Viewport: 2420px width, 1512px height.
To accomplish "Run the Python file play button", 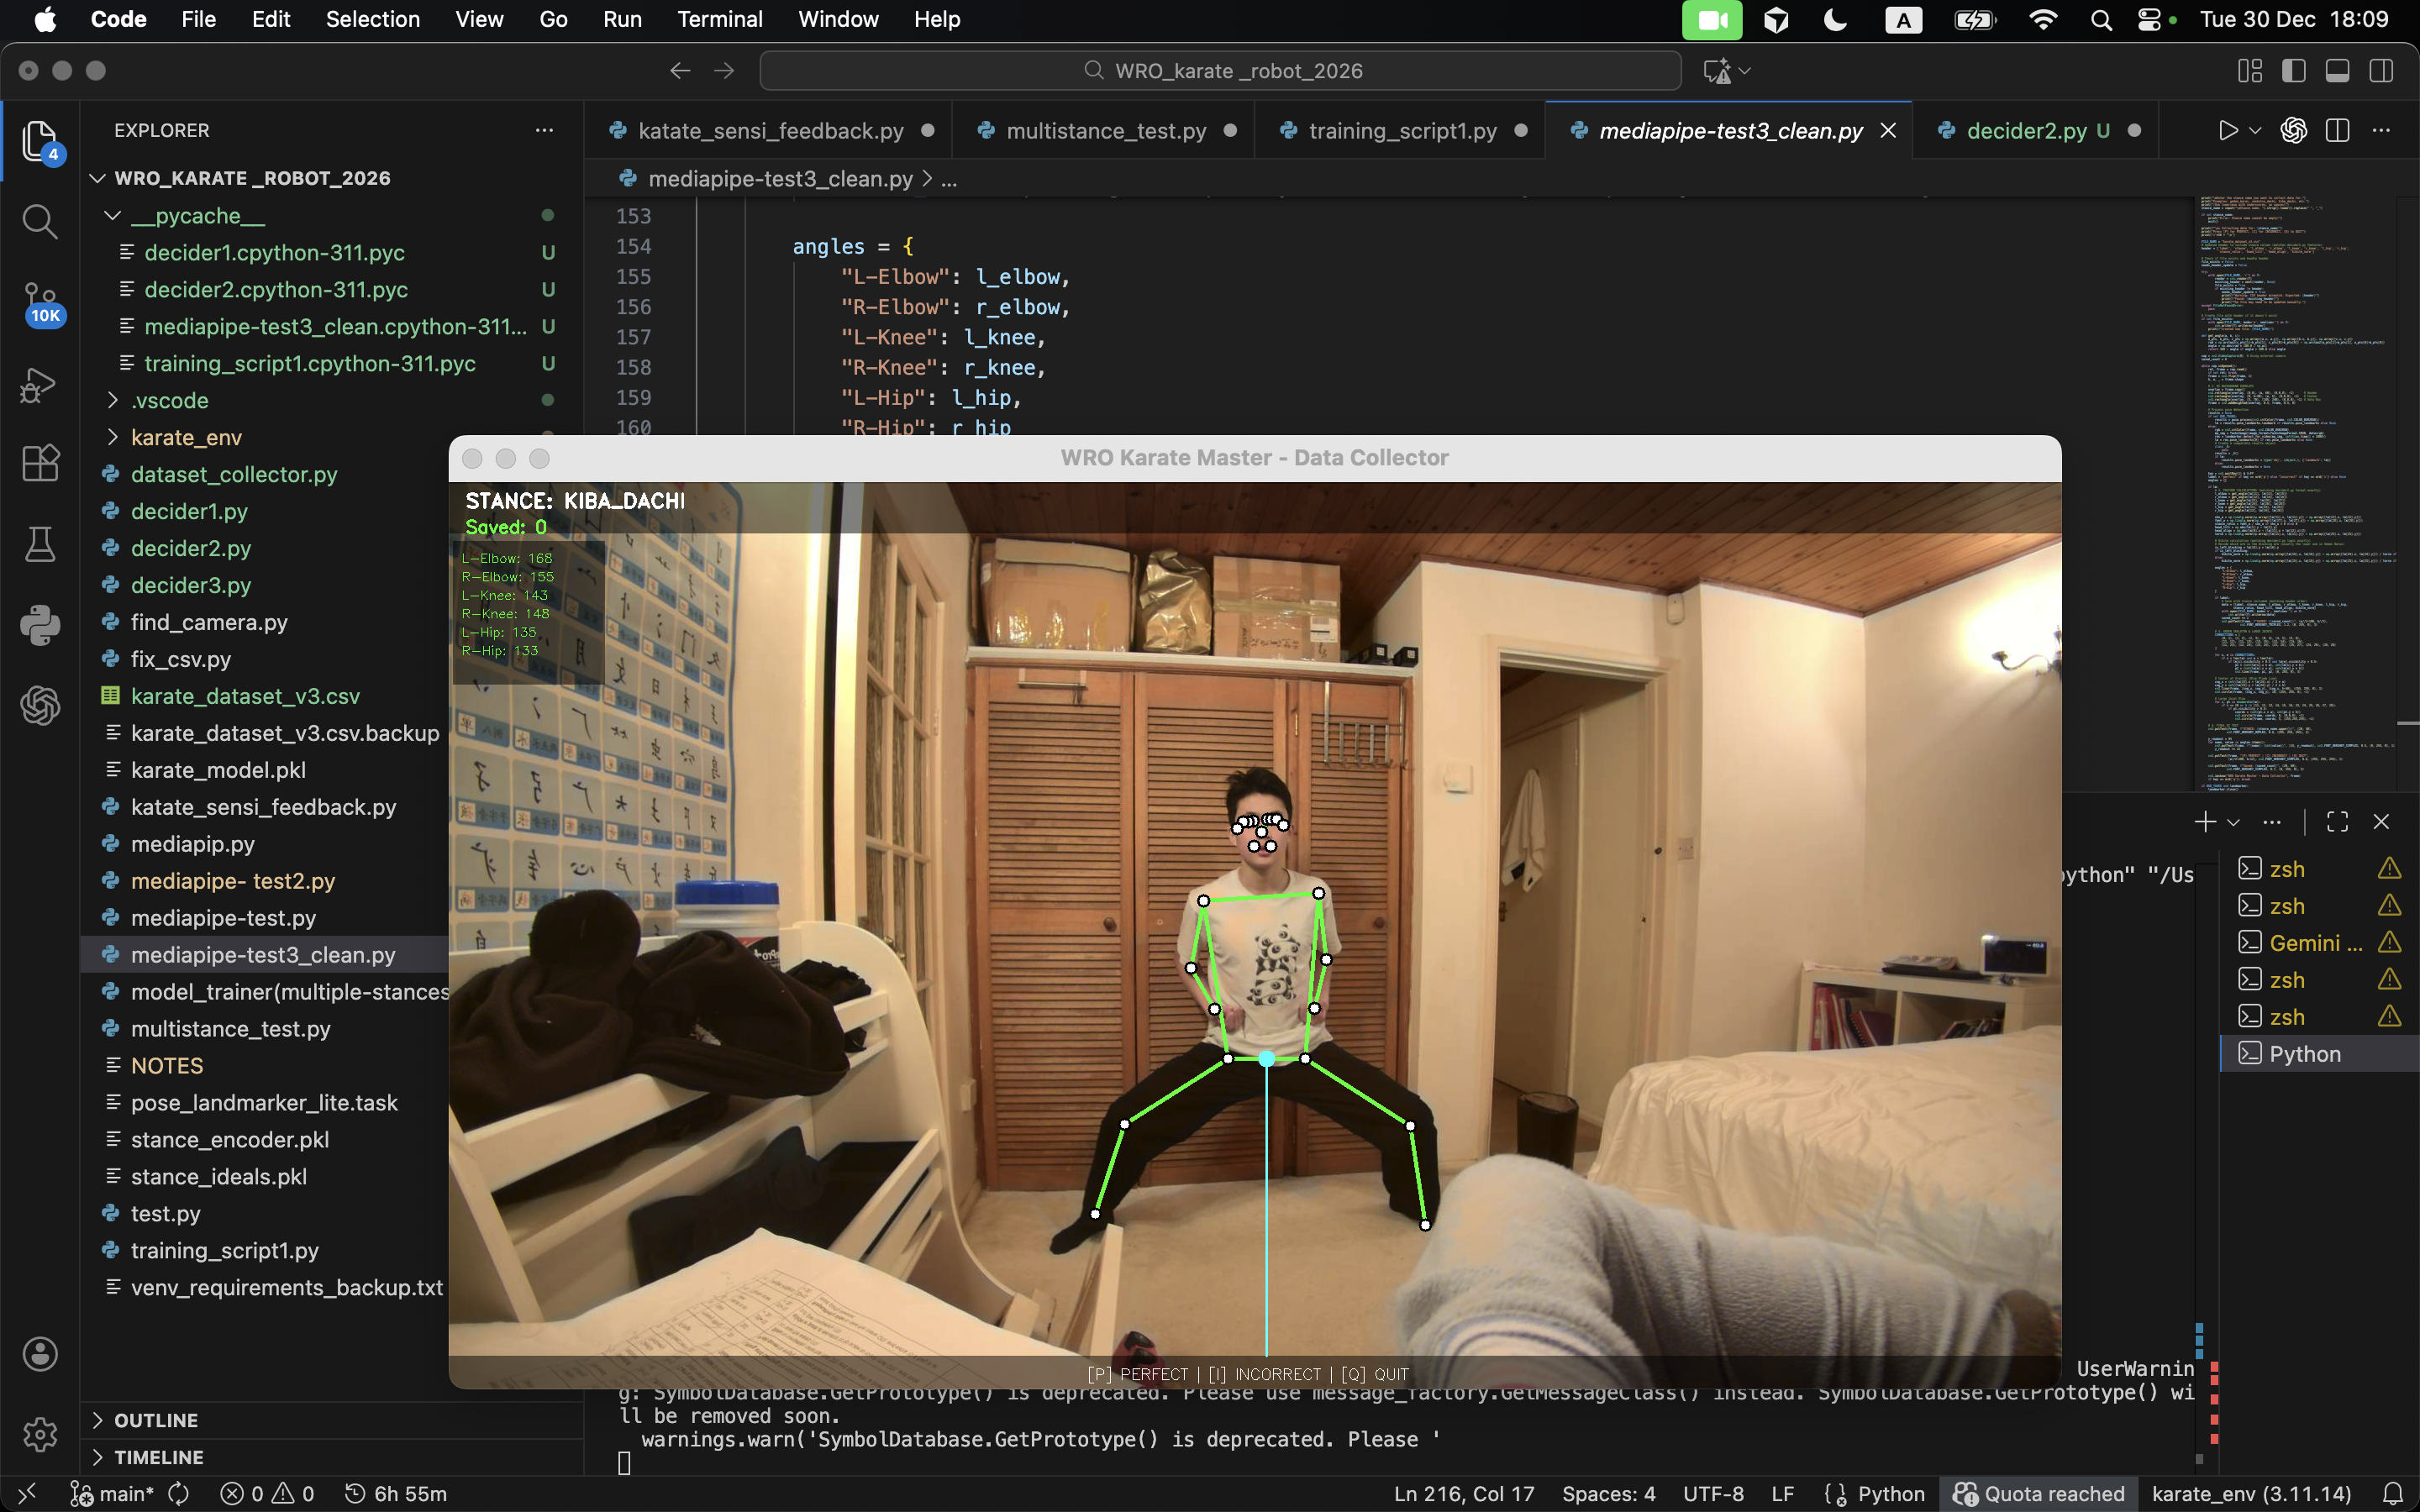I will pyautogui.click(x=2227, y=131).
